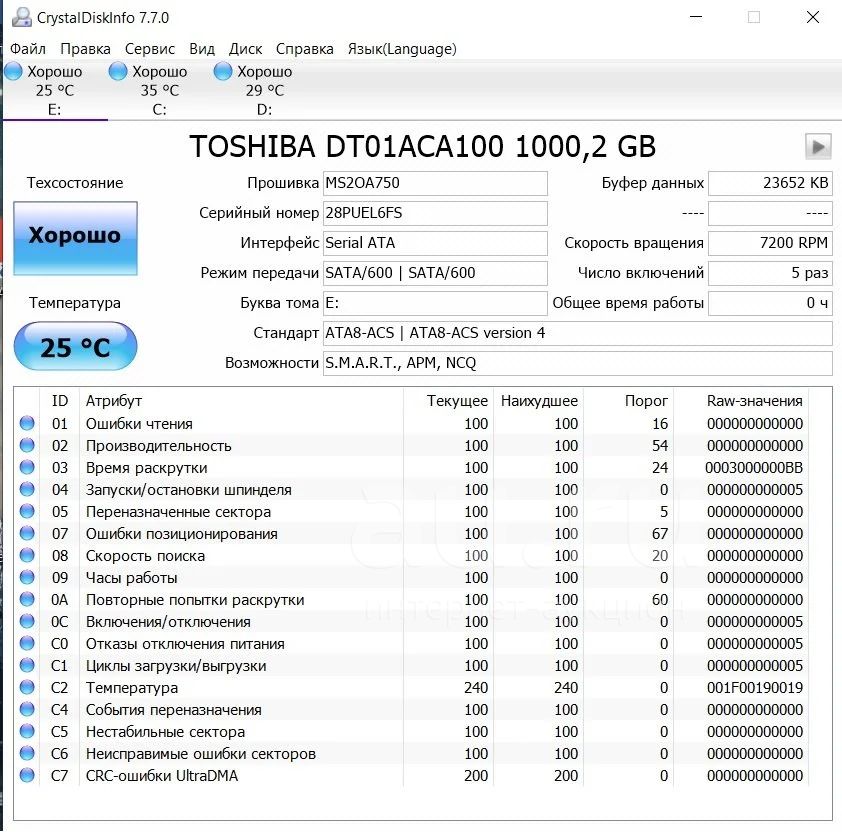Click the buffer size value 23652 KB
The width and height of the screenshot is (842, 835).
pos(770,183)
